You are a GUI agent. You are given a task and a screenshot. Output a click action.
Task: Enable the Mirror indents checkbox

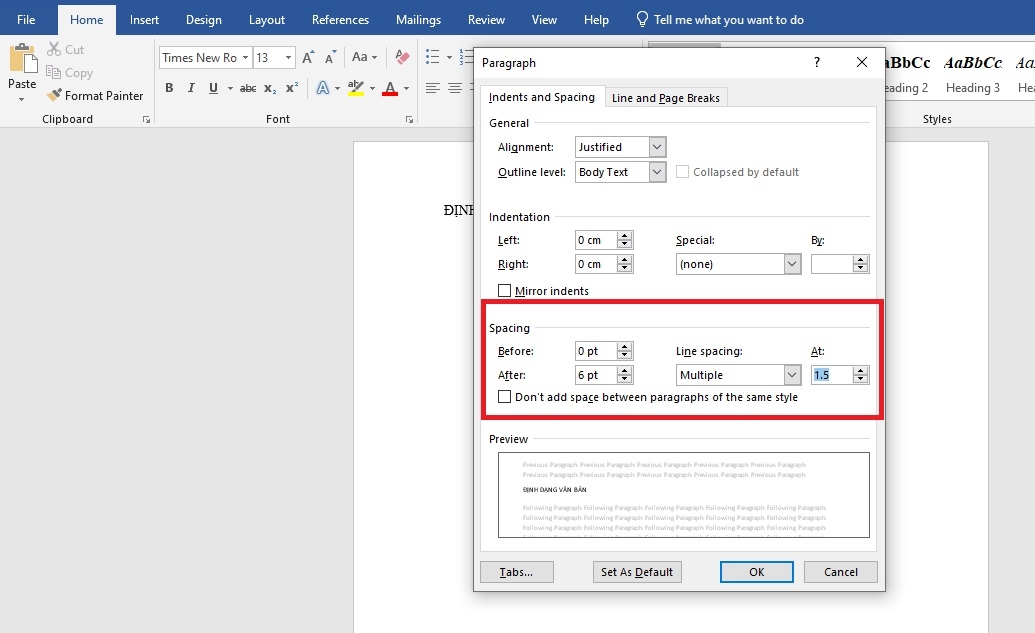[505, 291]
